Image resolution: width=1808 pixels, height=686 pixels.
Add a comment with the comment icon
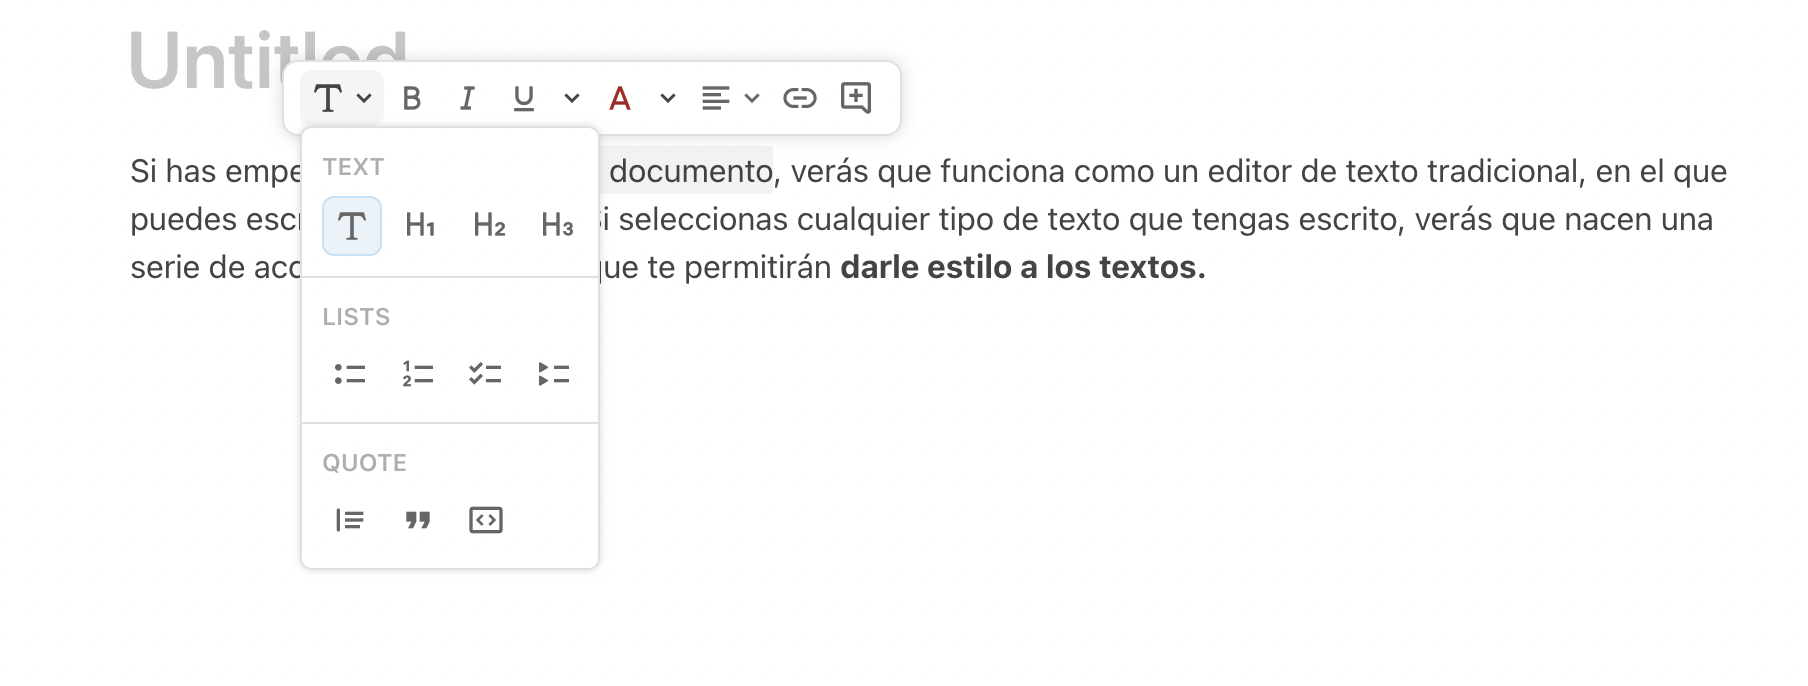coord(856,98)
